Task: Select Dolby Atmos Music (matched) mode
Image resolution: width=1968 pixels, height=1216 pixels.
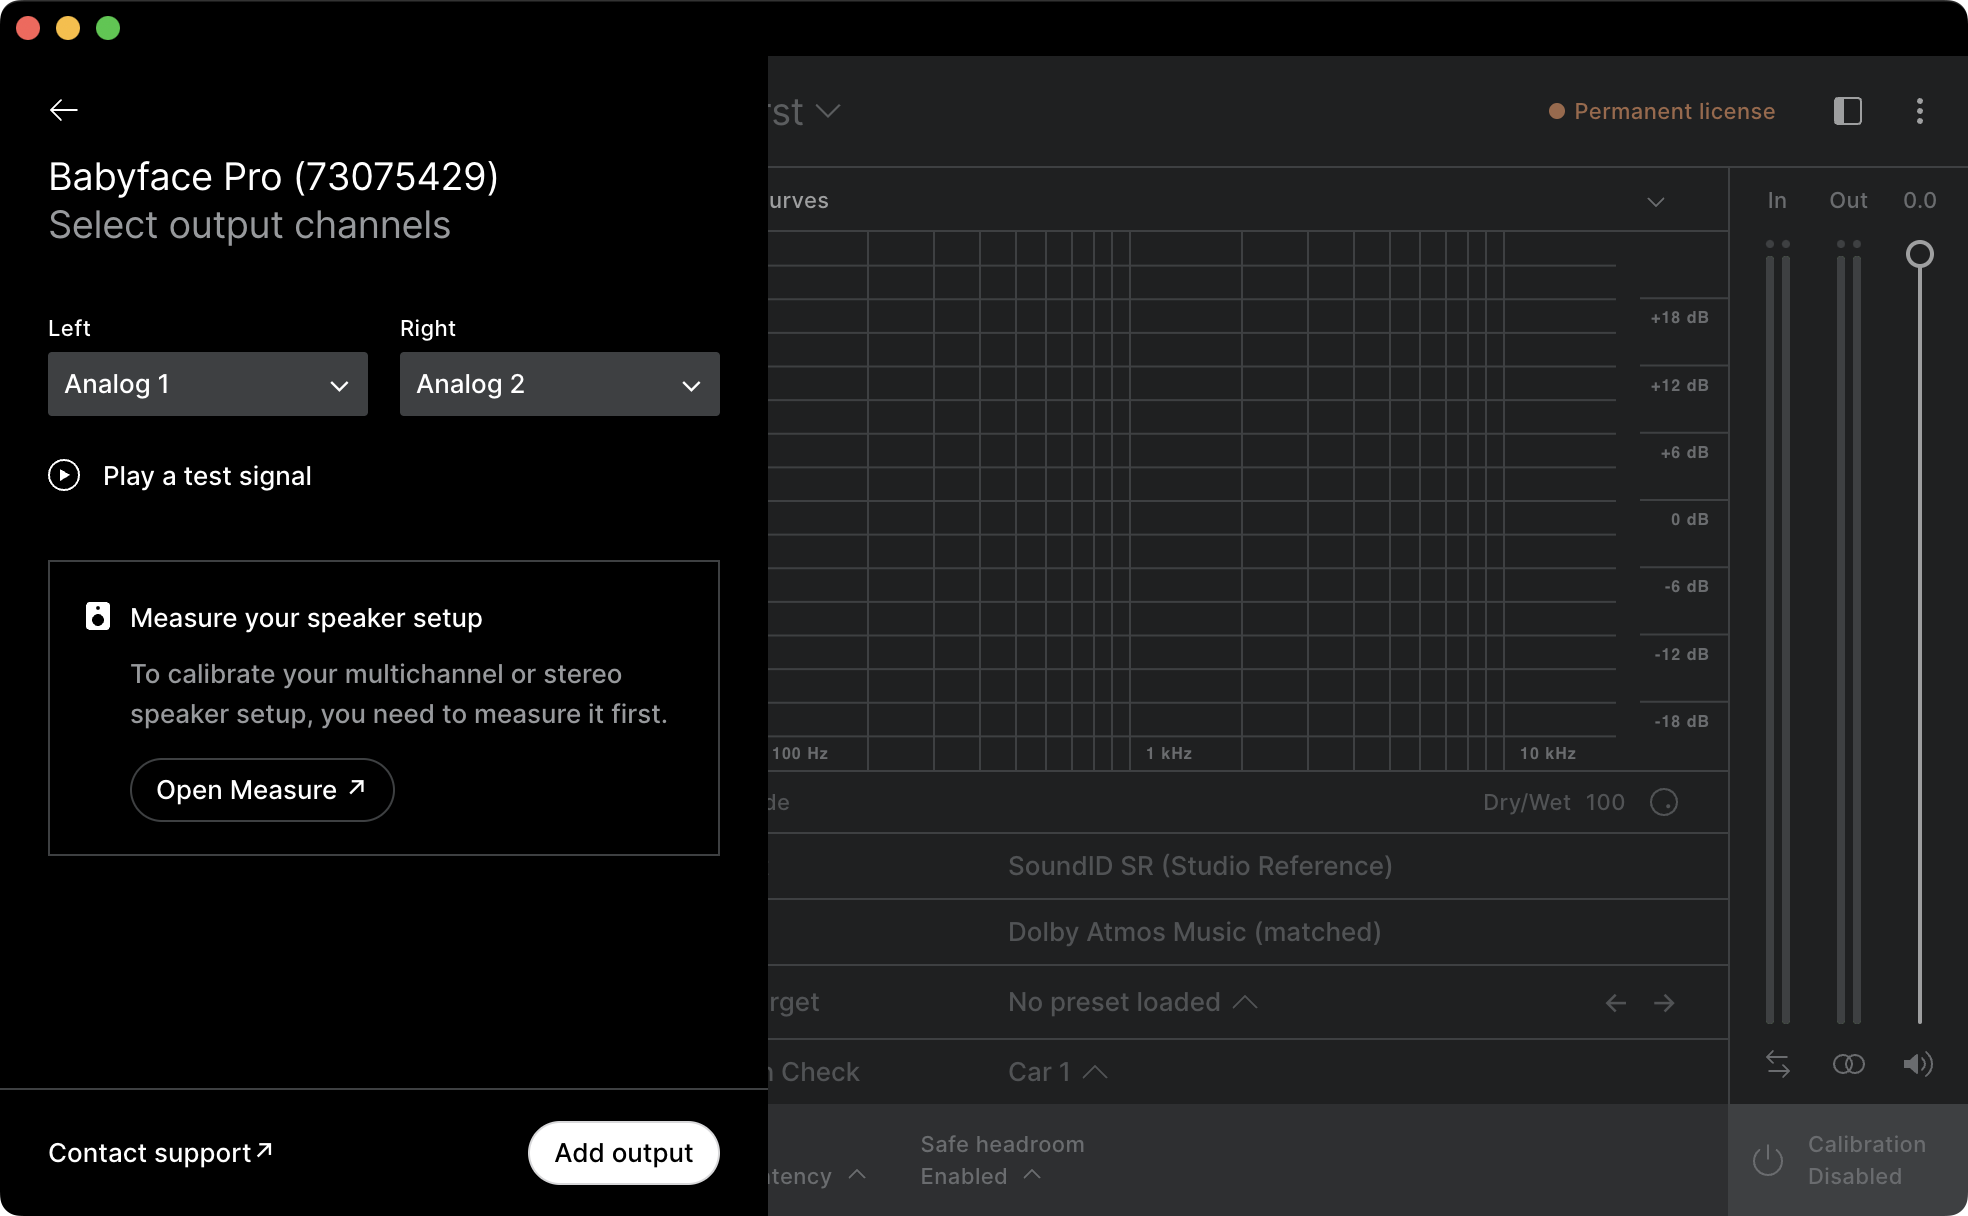Action: tap(1194, 932)
